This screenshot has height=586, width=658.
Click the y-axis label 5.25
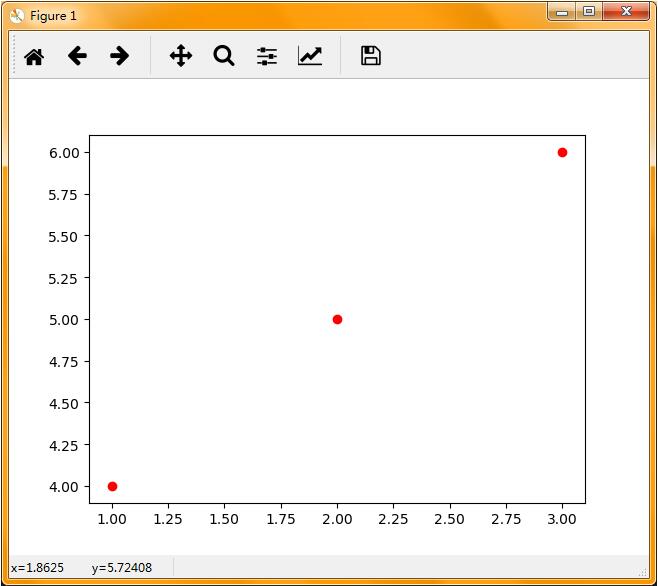tap(63, 278)
